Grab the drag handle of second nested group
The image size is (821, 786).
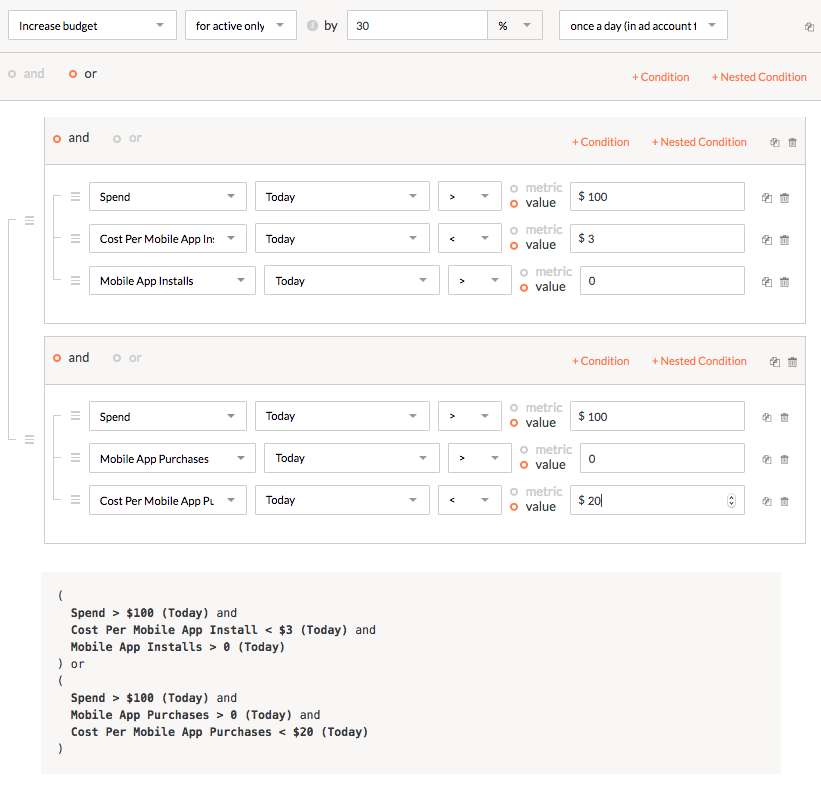pos(29,439)
